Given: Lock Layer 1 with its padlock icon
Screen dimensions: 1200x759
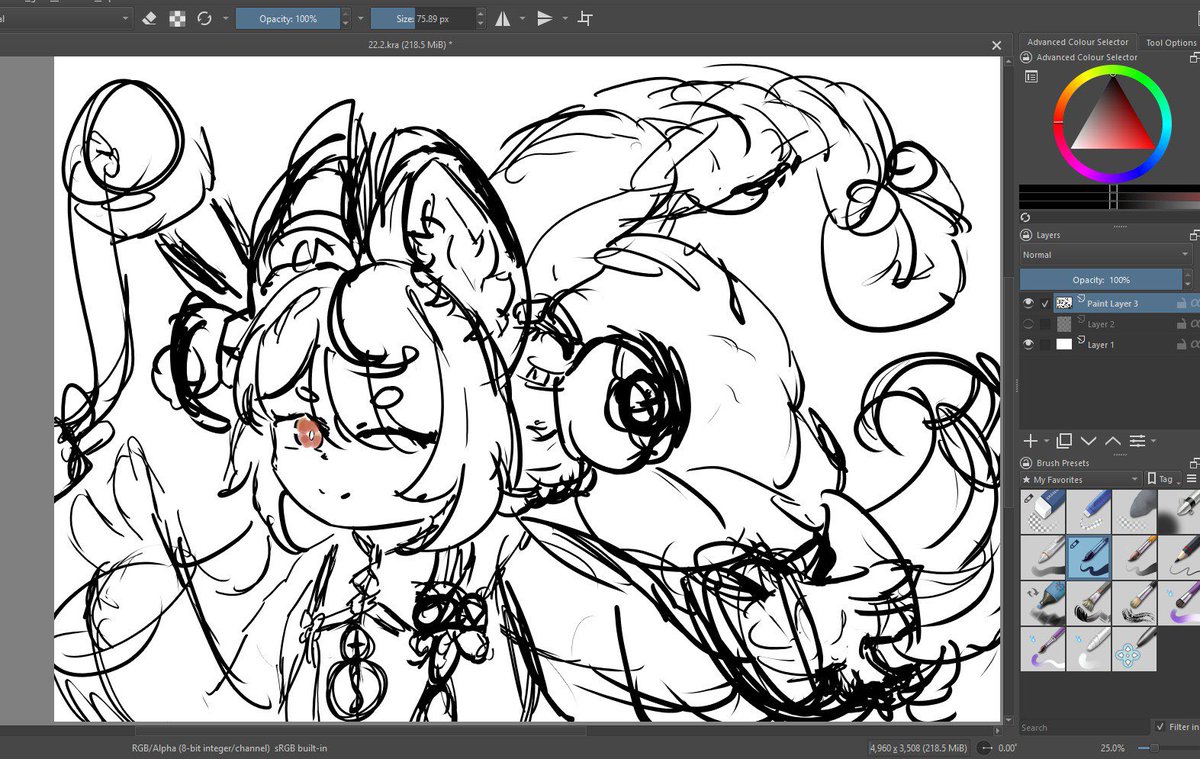Looking at the screenshot, I should pos(1183,344).
